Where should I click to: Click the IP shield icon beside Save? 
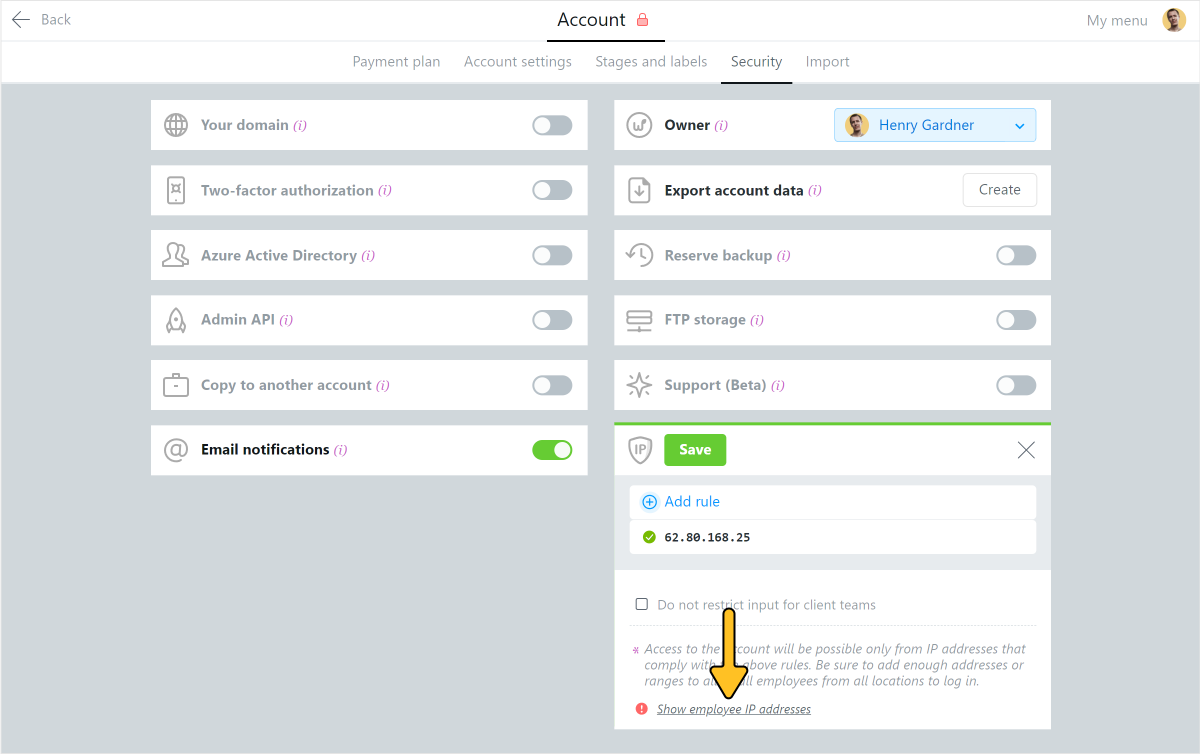point(640,450)
